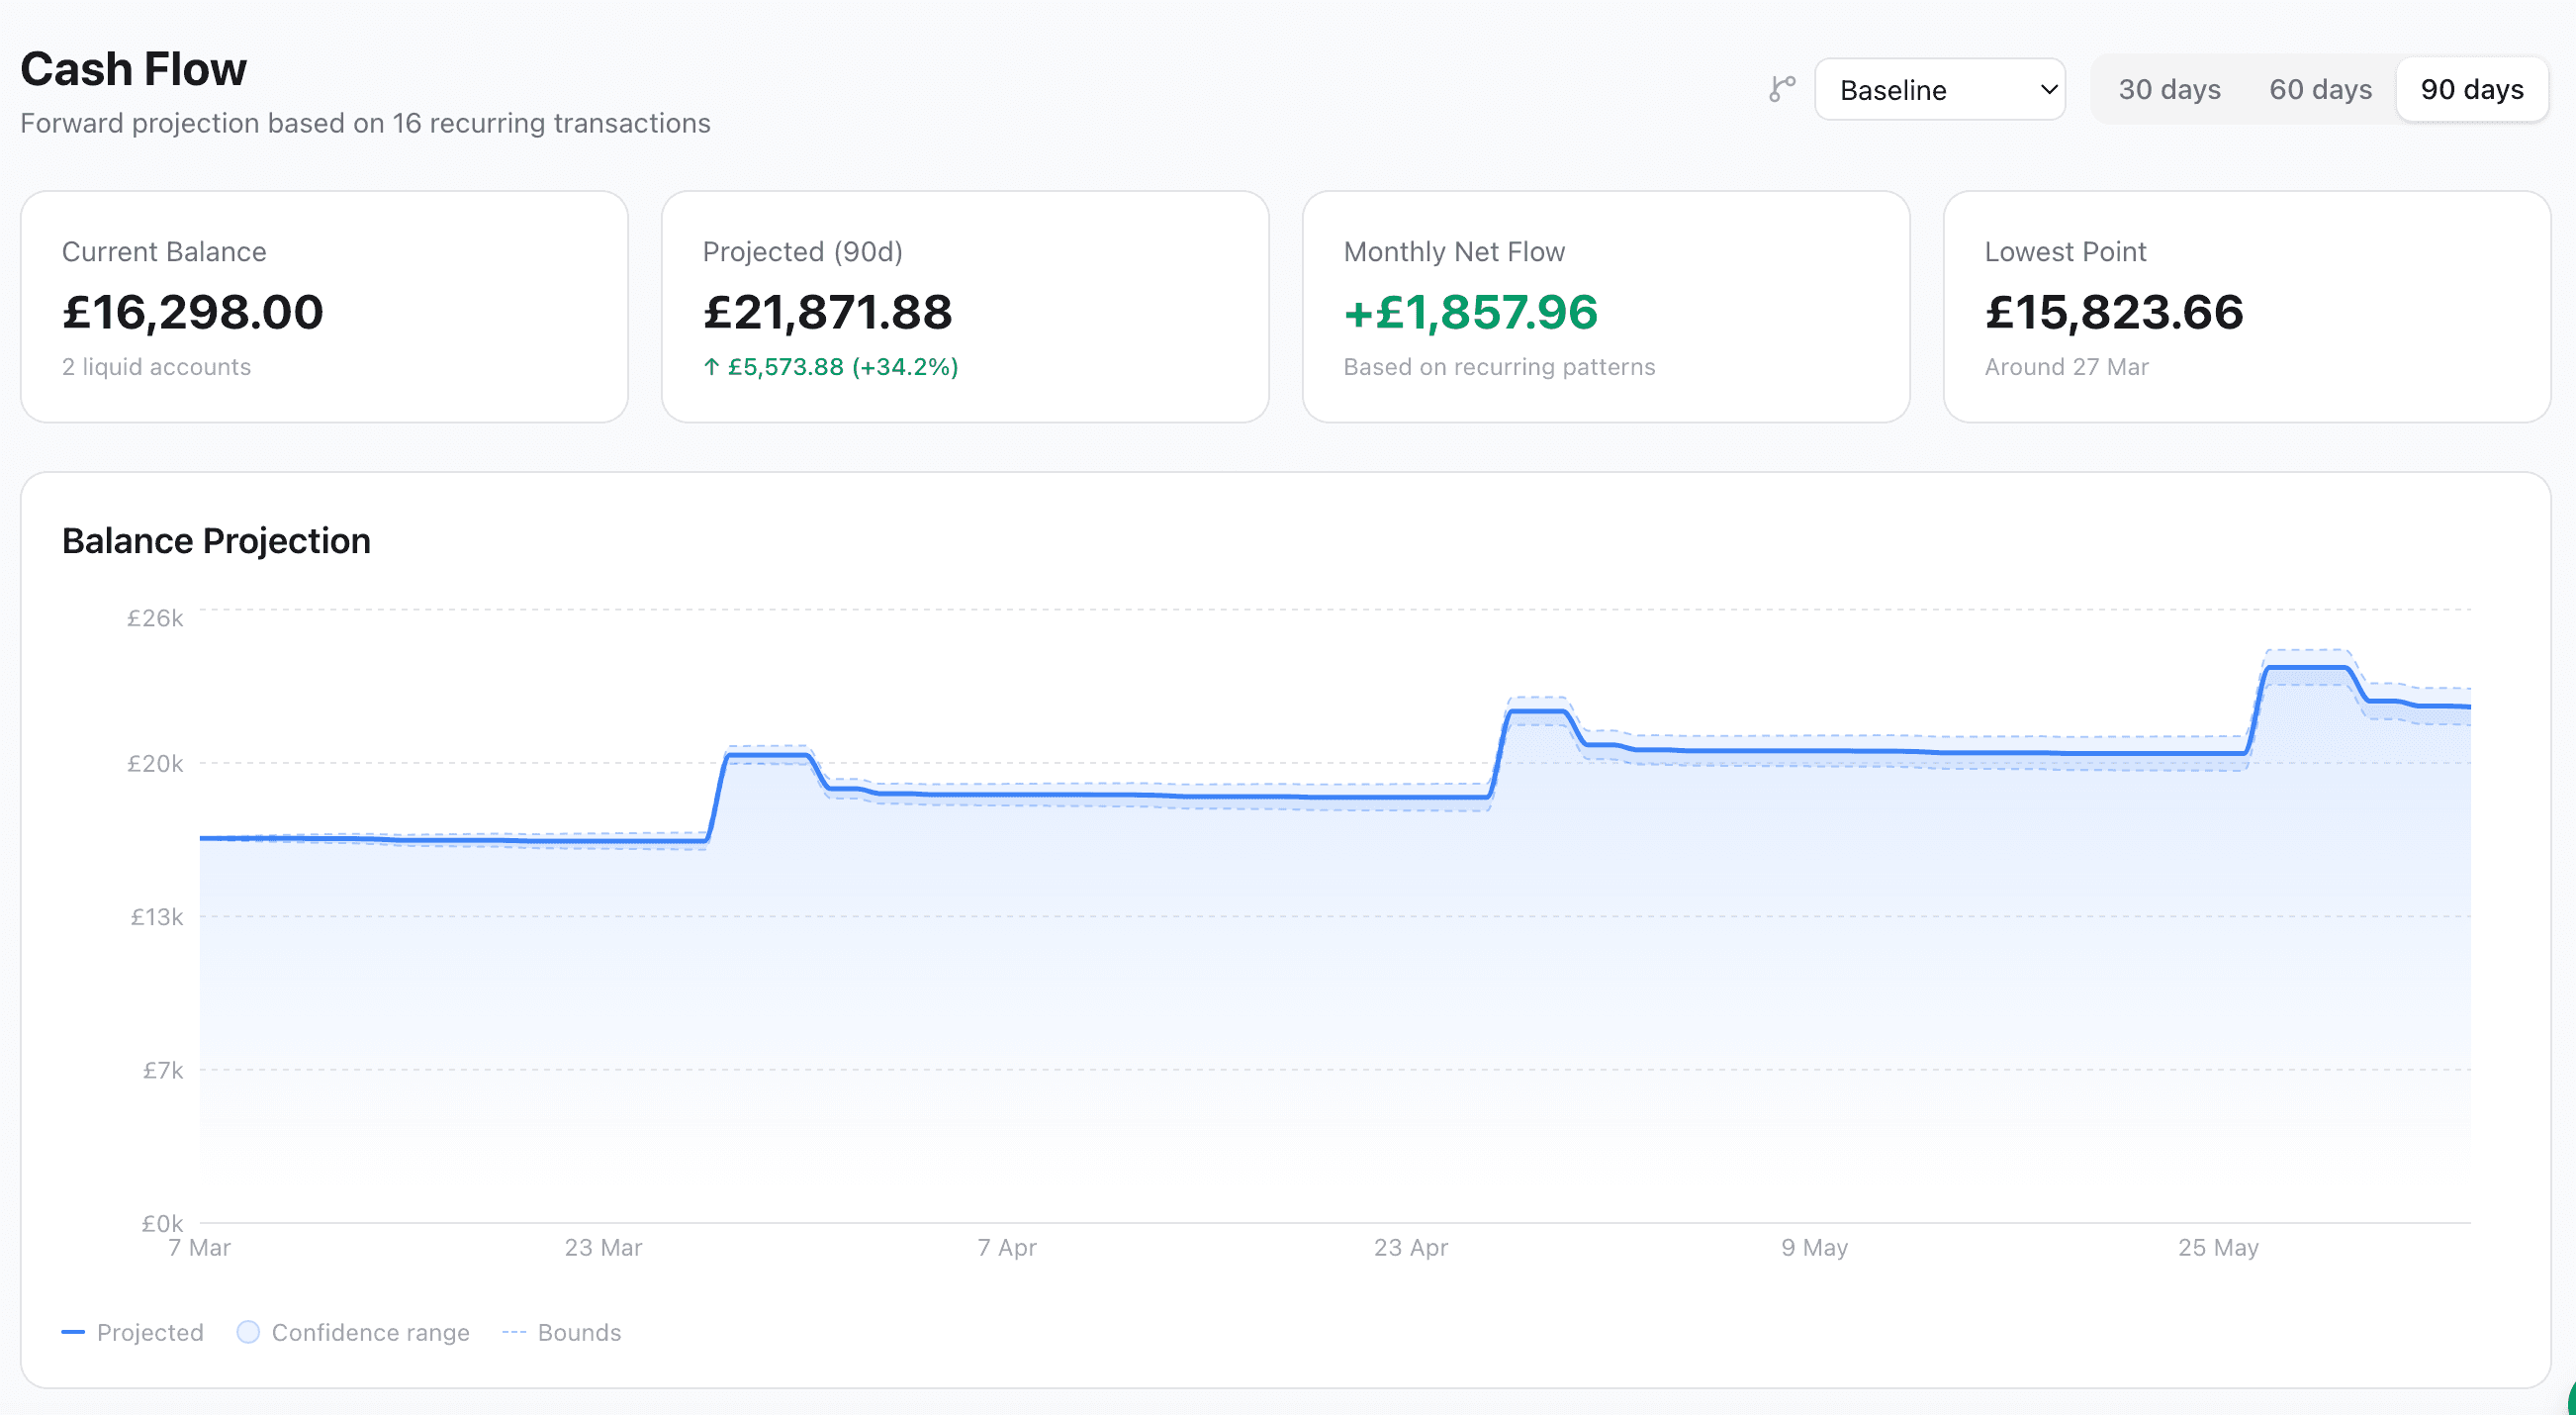Click the Confidence range circle swatch
Viewport: 2576px width, 1415px height.
point(248,1332)
